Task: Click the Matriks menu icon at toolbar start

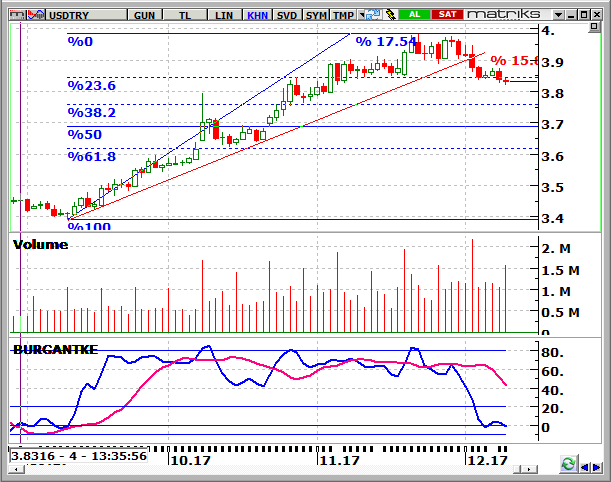Action: coord(17,15)
